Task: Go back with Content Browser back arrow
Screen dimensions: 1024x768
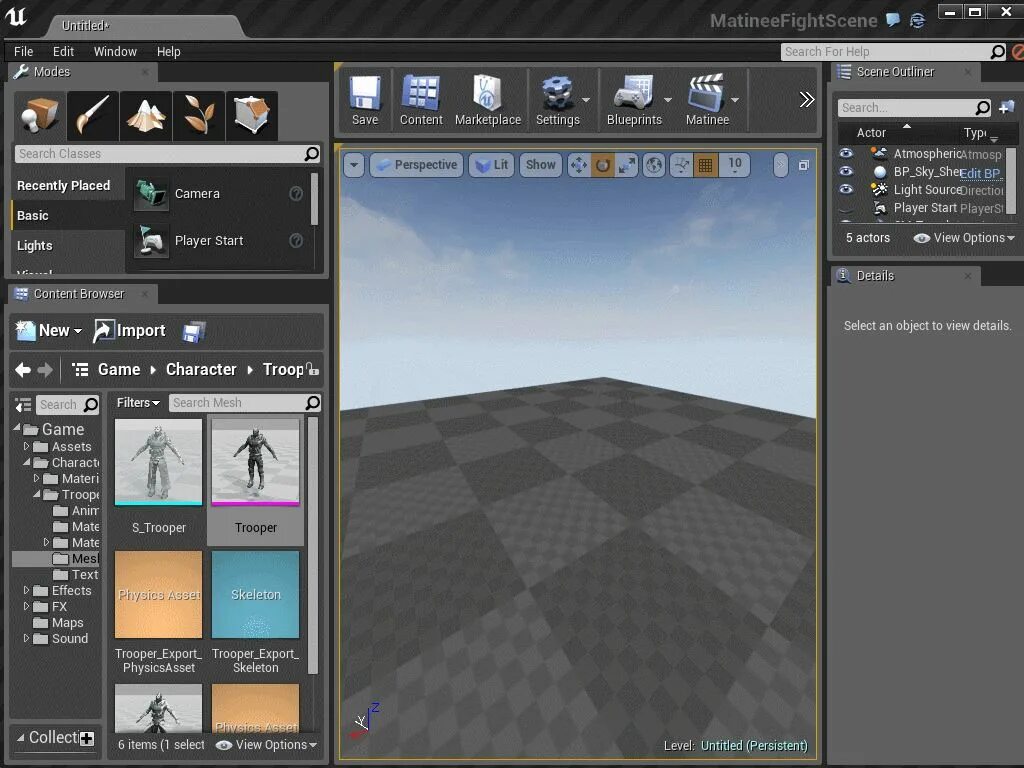Action: tap(23, 370)
